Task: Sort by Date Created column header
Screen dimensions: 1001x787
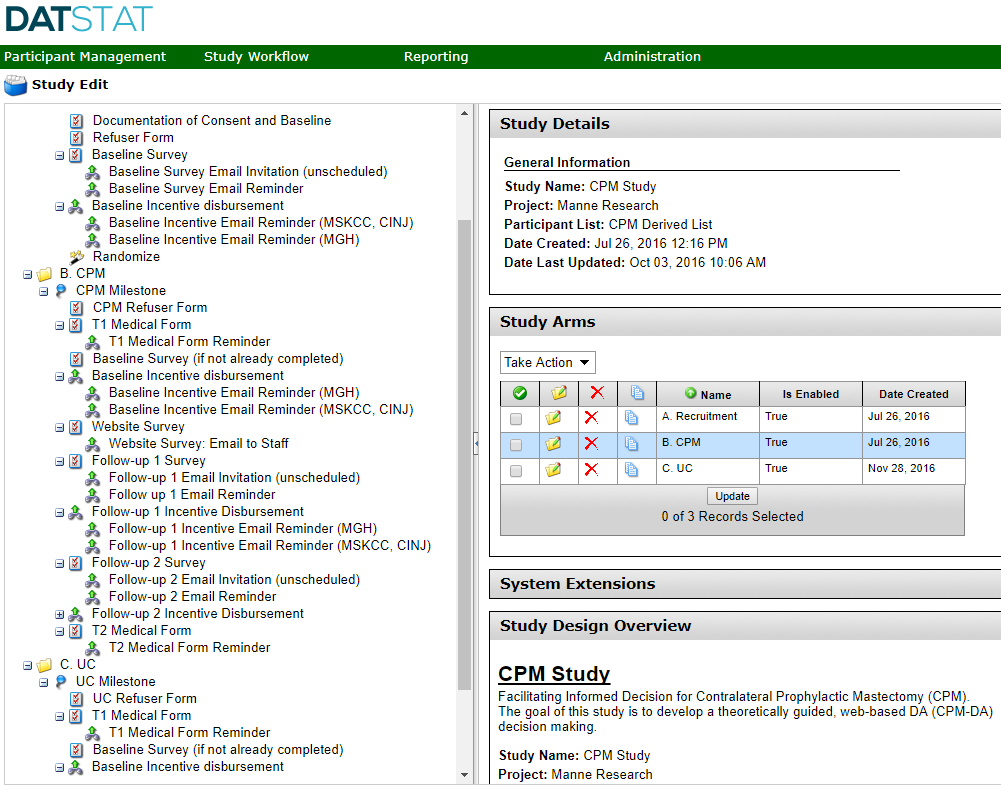Action: click(914, 394)
